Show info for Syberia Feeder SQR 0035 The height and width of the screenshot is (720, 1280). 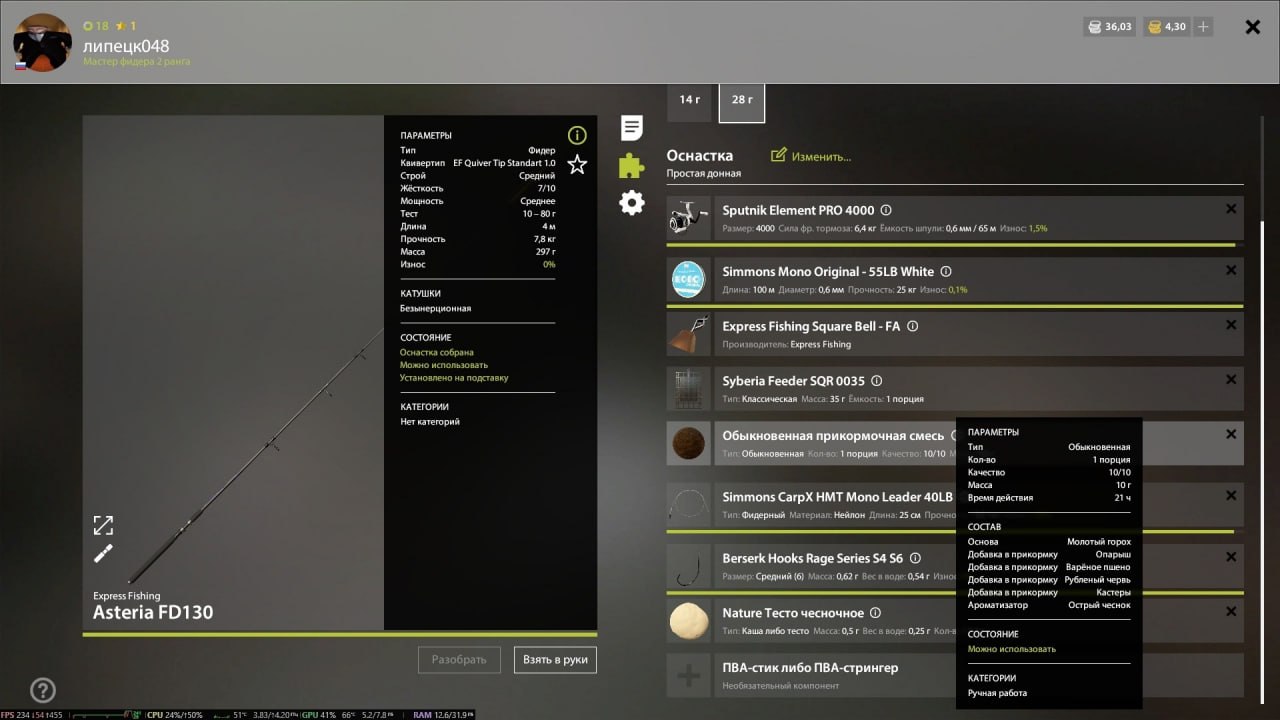pyautogui.click(x=877, y=381)
